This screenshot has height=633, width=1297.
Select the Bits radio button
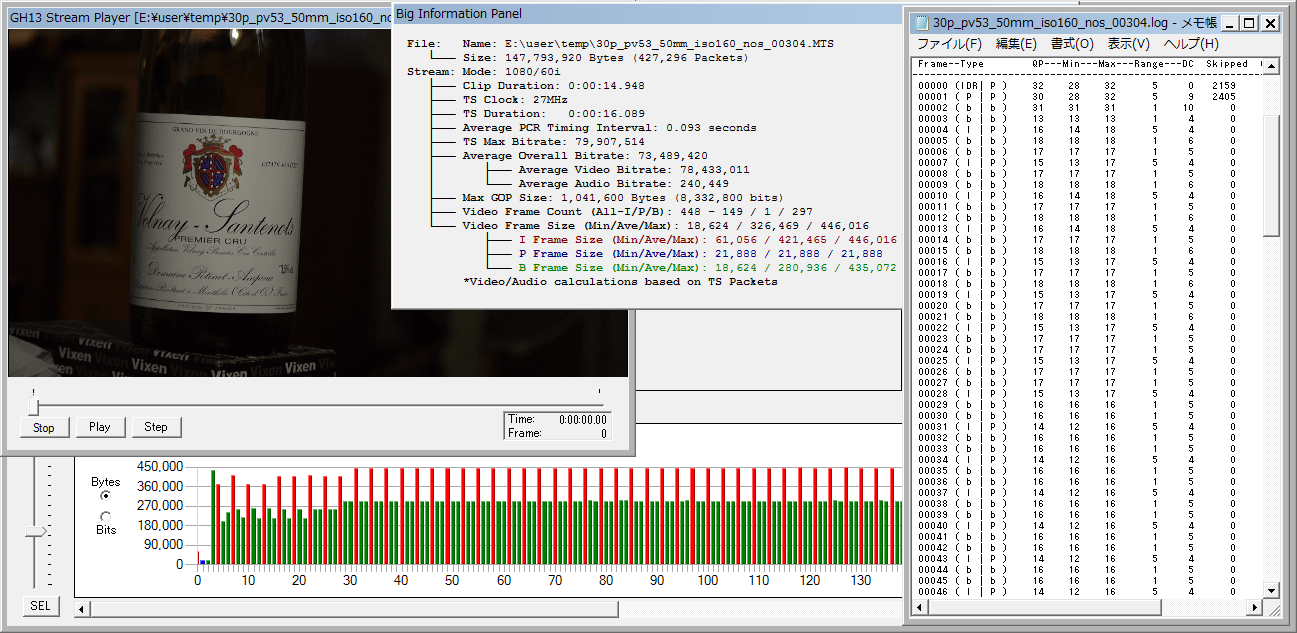[106, 516]
